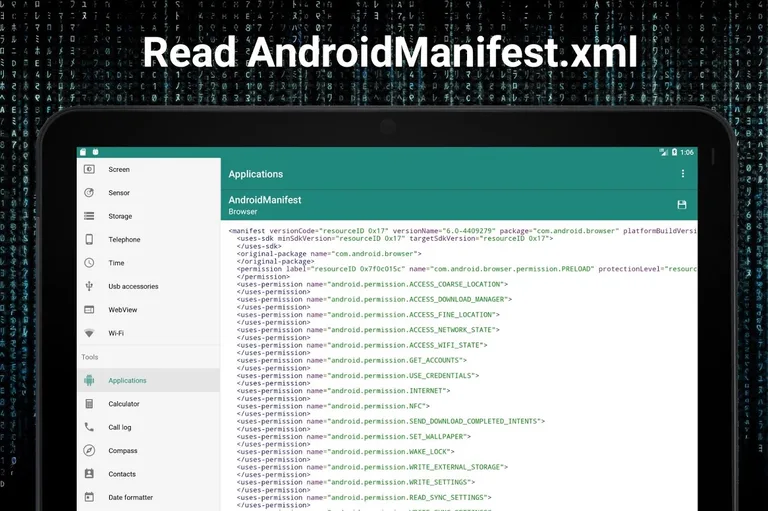This screenshot has width=768, height=511.
Task: Click the ACCESS_FINE_LOCATION permission line
Action: (x=368, y=315)
